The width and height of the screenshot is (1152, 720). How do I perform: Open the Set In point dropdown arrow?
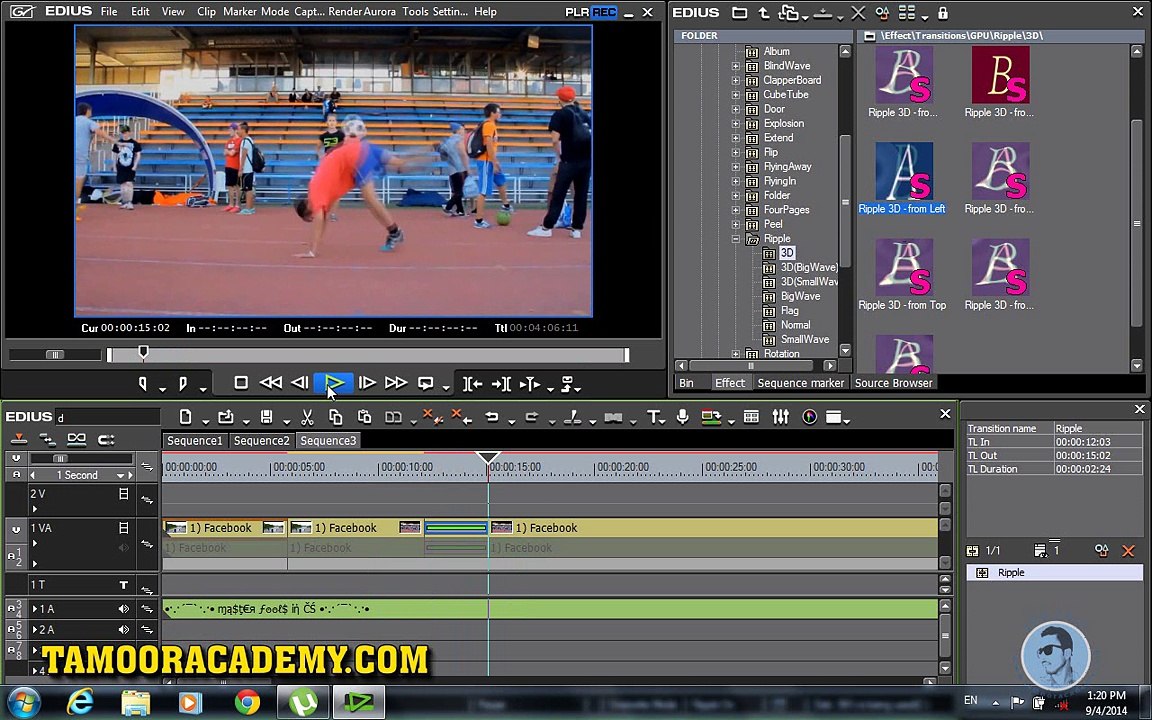pos(162,388)
